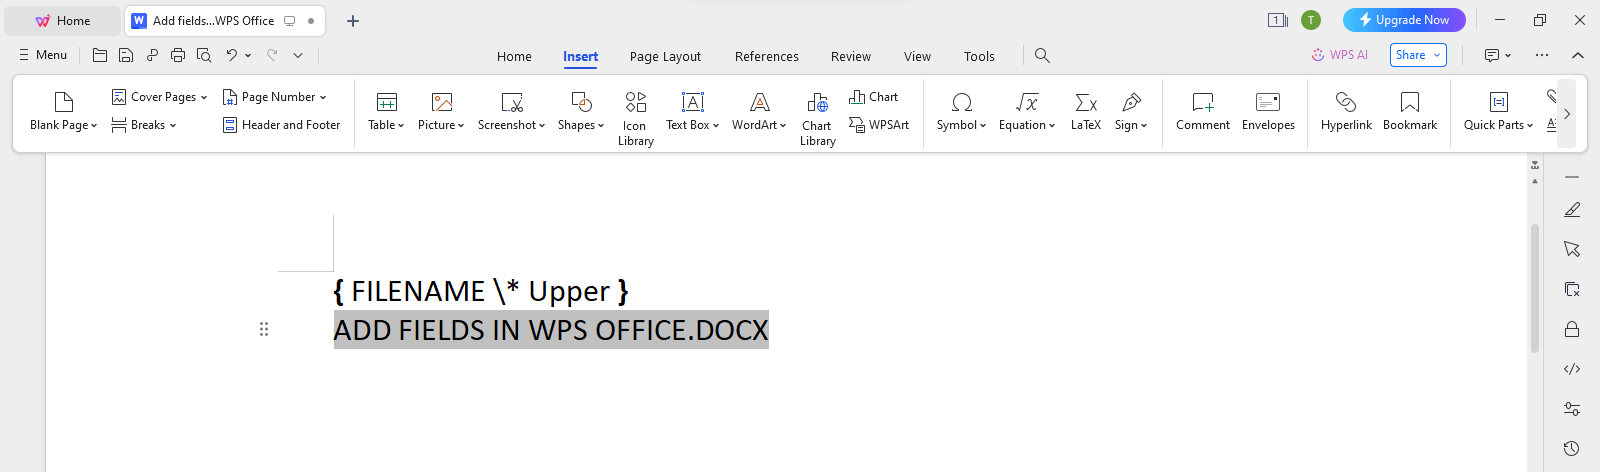Open the Symbol dropdown
The width and height of the screenshot is (1600, 472).
[961, 111]
